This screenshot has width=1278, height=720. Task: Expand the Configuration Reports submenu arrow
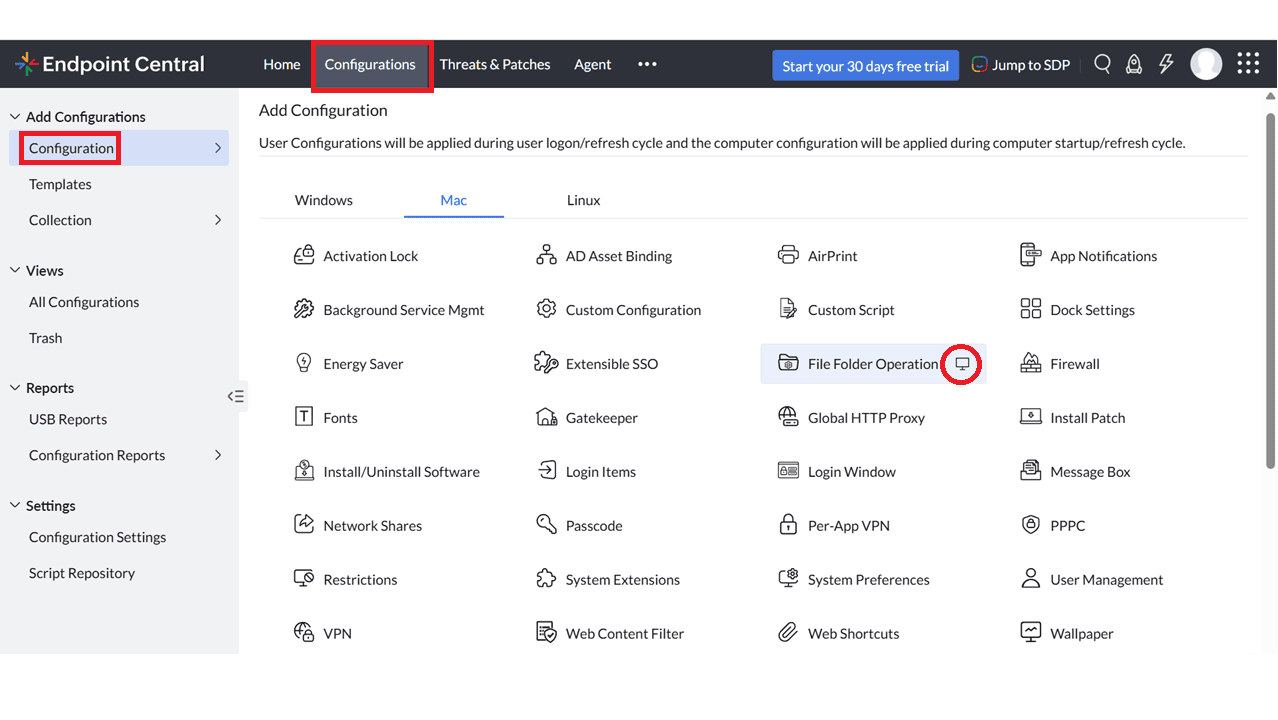[x=218, y=455]
